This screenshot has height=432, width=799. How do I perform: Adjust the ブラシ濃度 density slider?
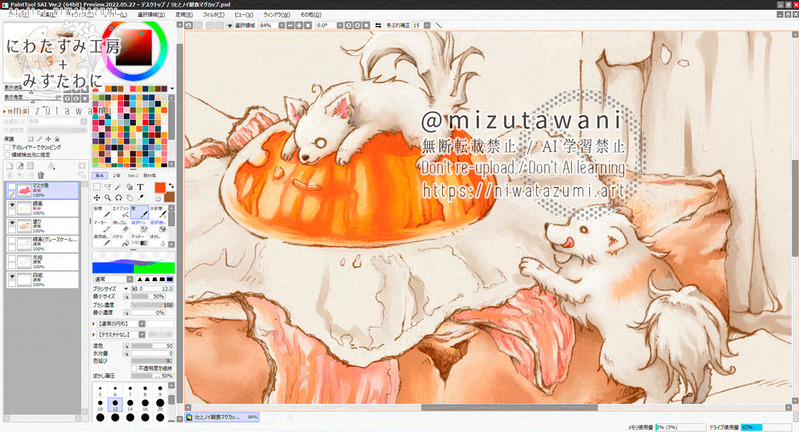click(152, 305)
